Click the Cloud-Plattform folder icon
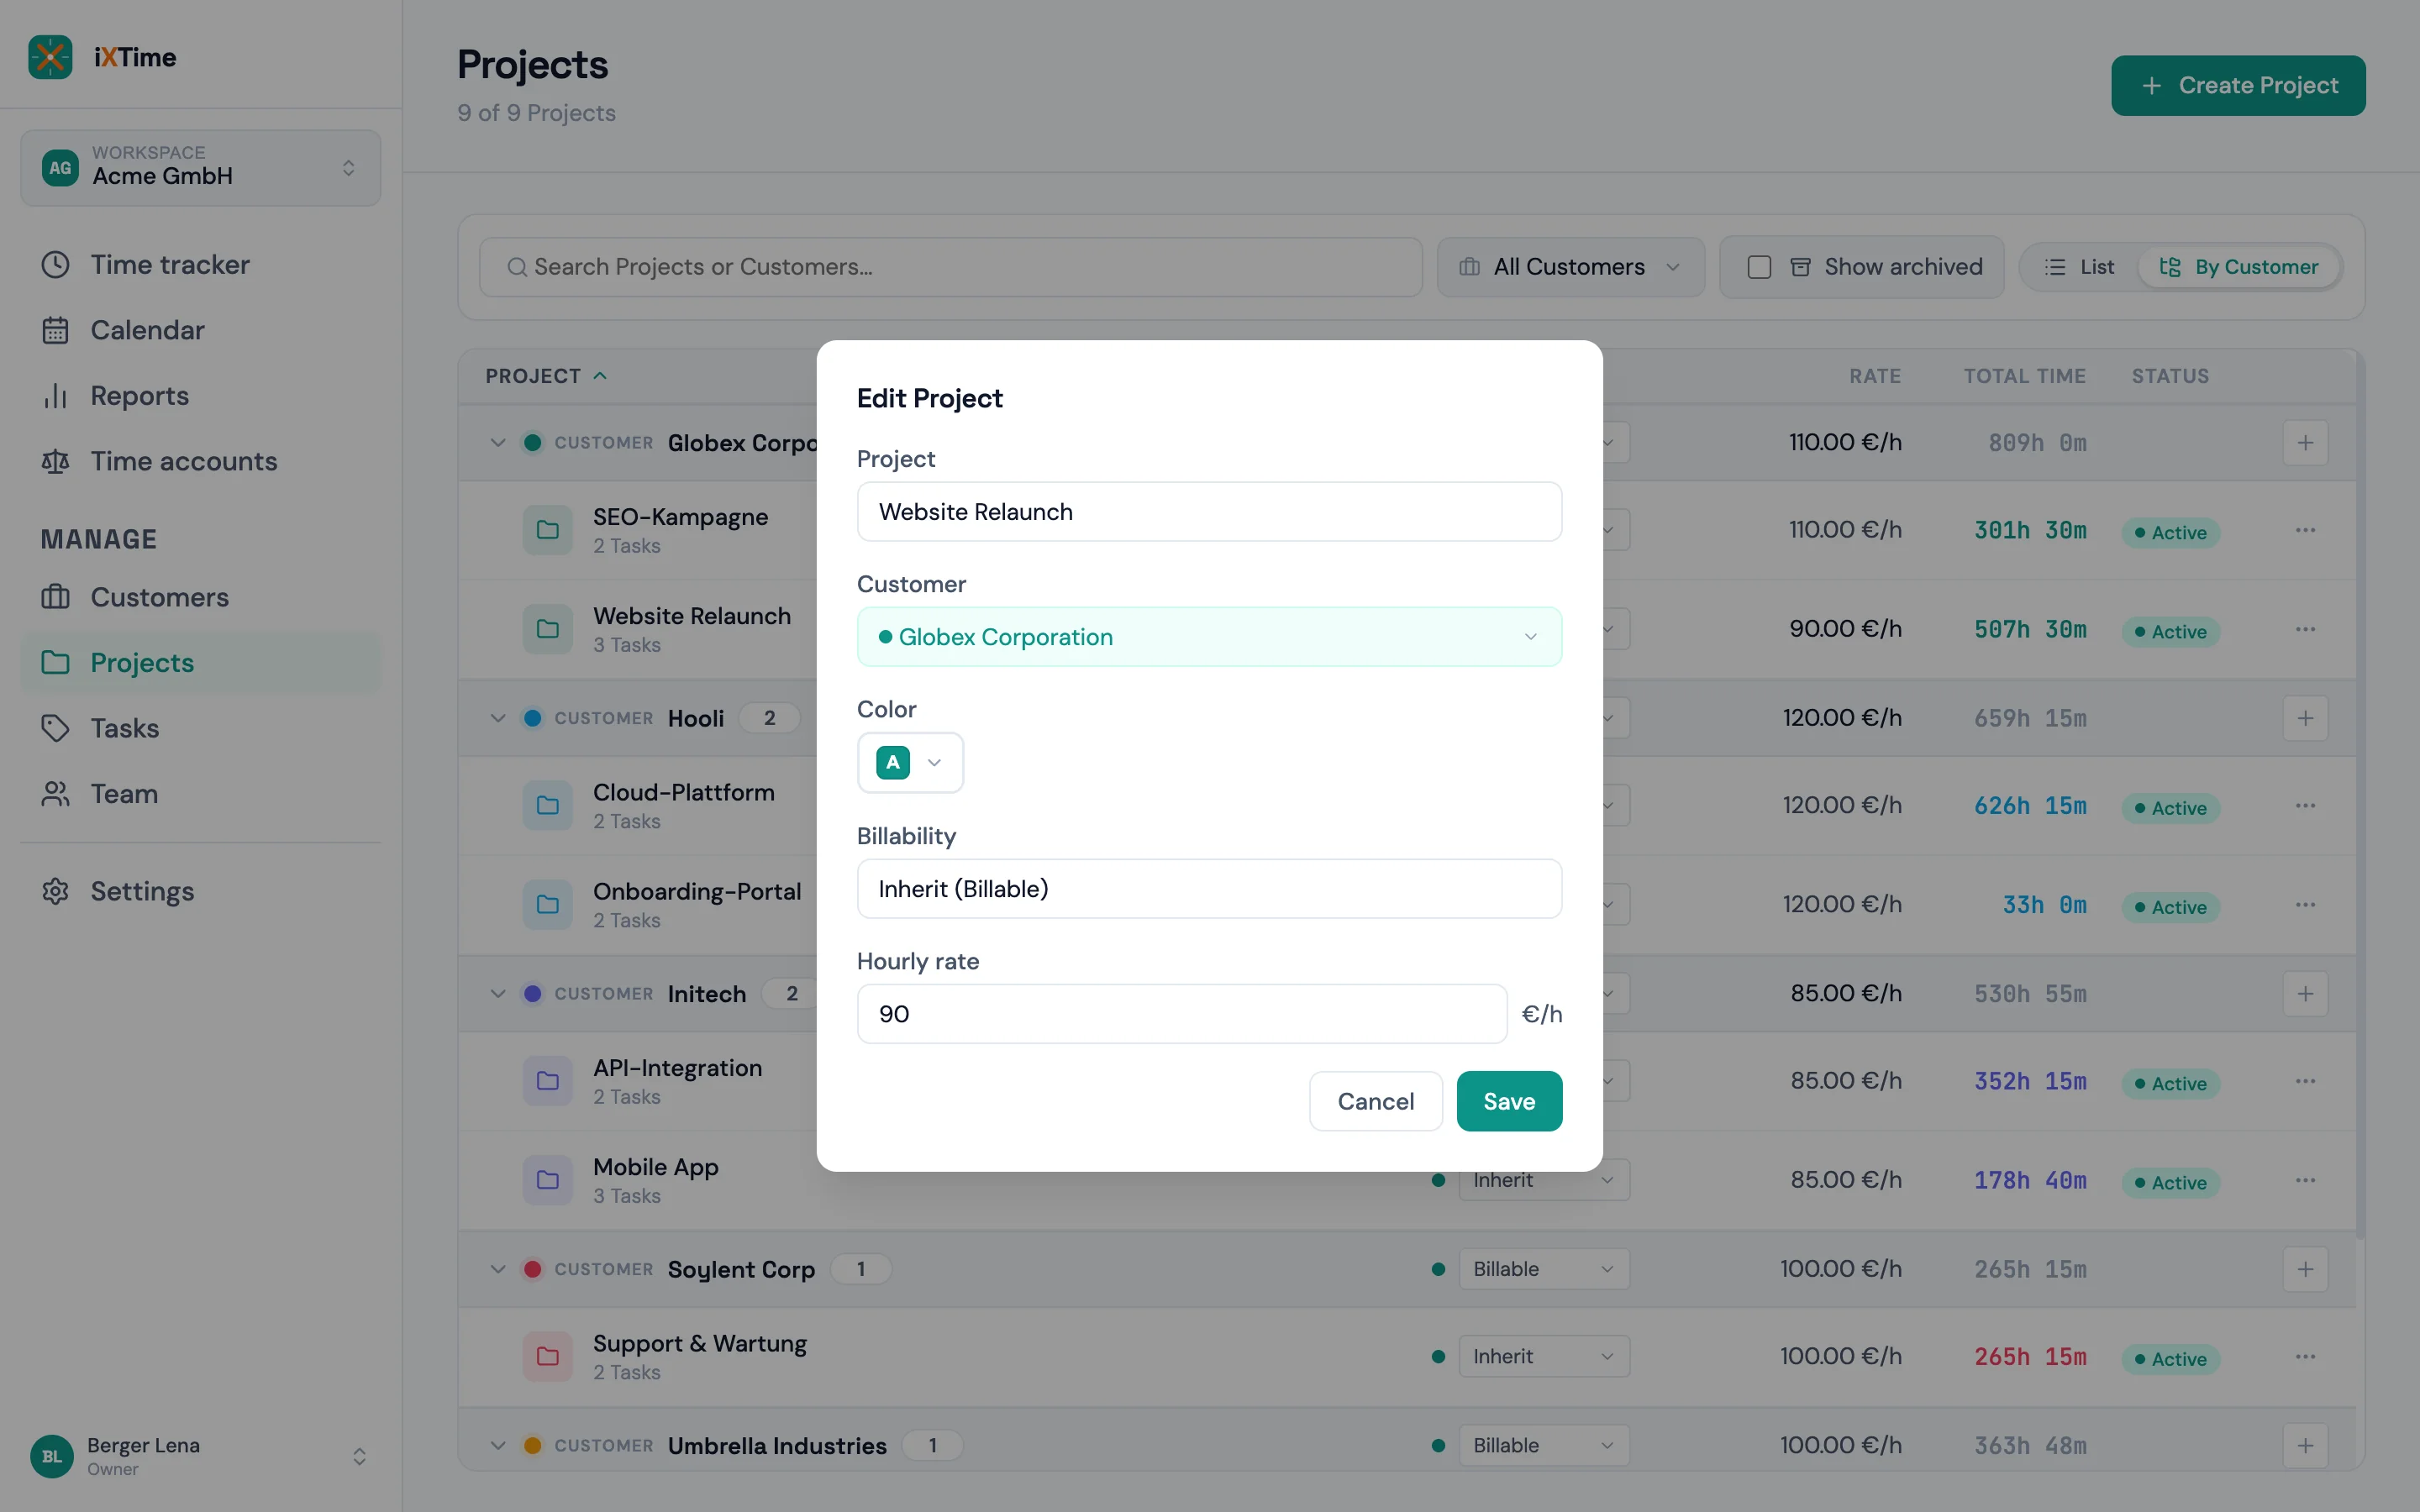 [x=548, y=805]
